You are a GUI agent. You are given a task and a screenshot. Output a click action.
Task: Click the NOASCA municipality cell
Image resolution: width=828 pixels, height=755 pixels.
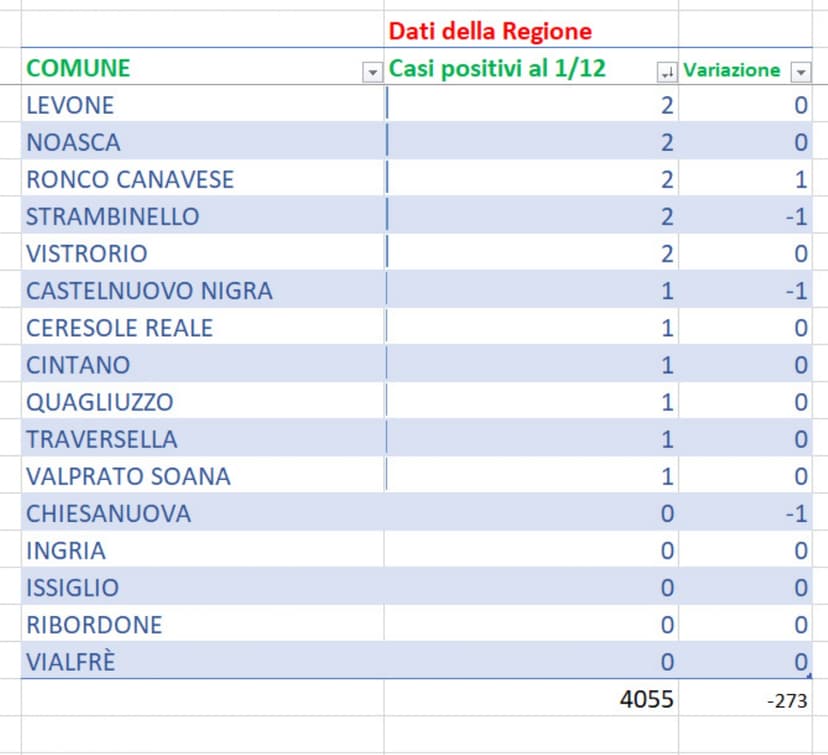[73, 142]
